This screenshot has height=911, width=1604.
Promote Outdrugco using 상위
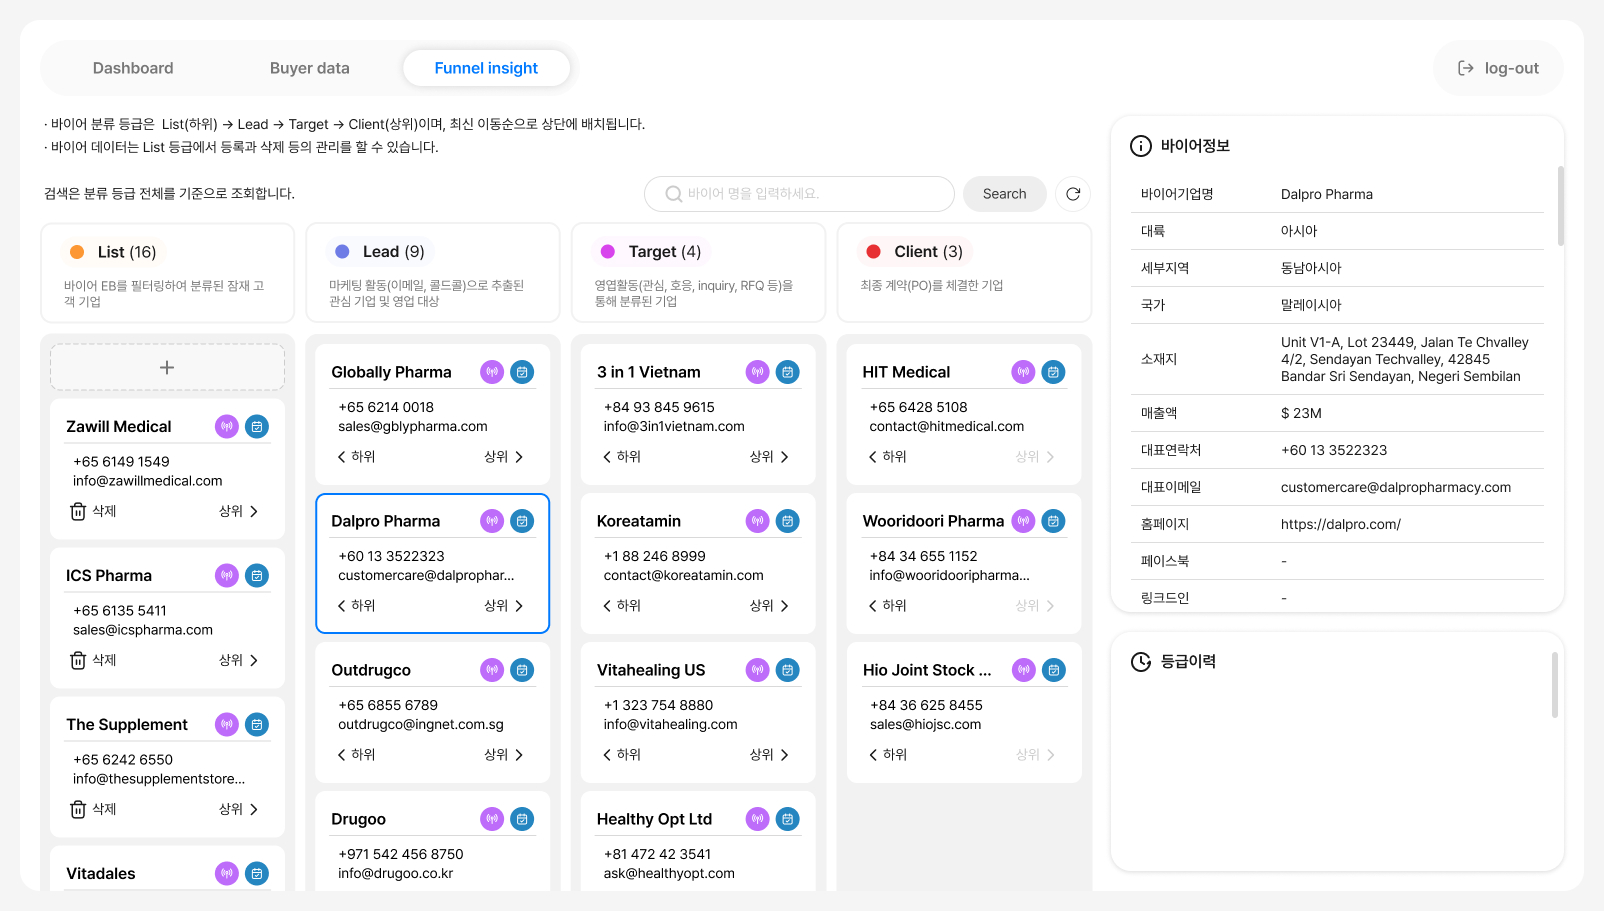[504, 755]
